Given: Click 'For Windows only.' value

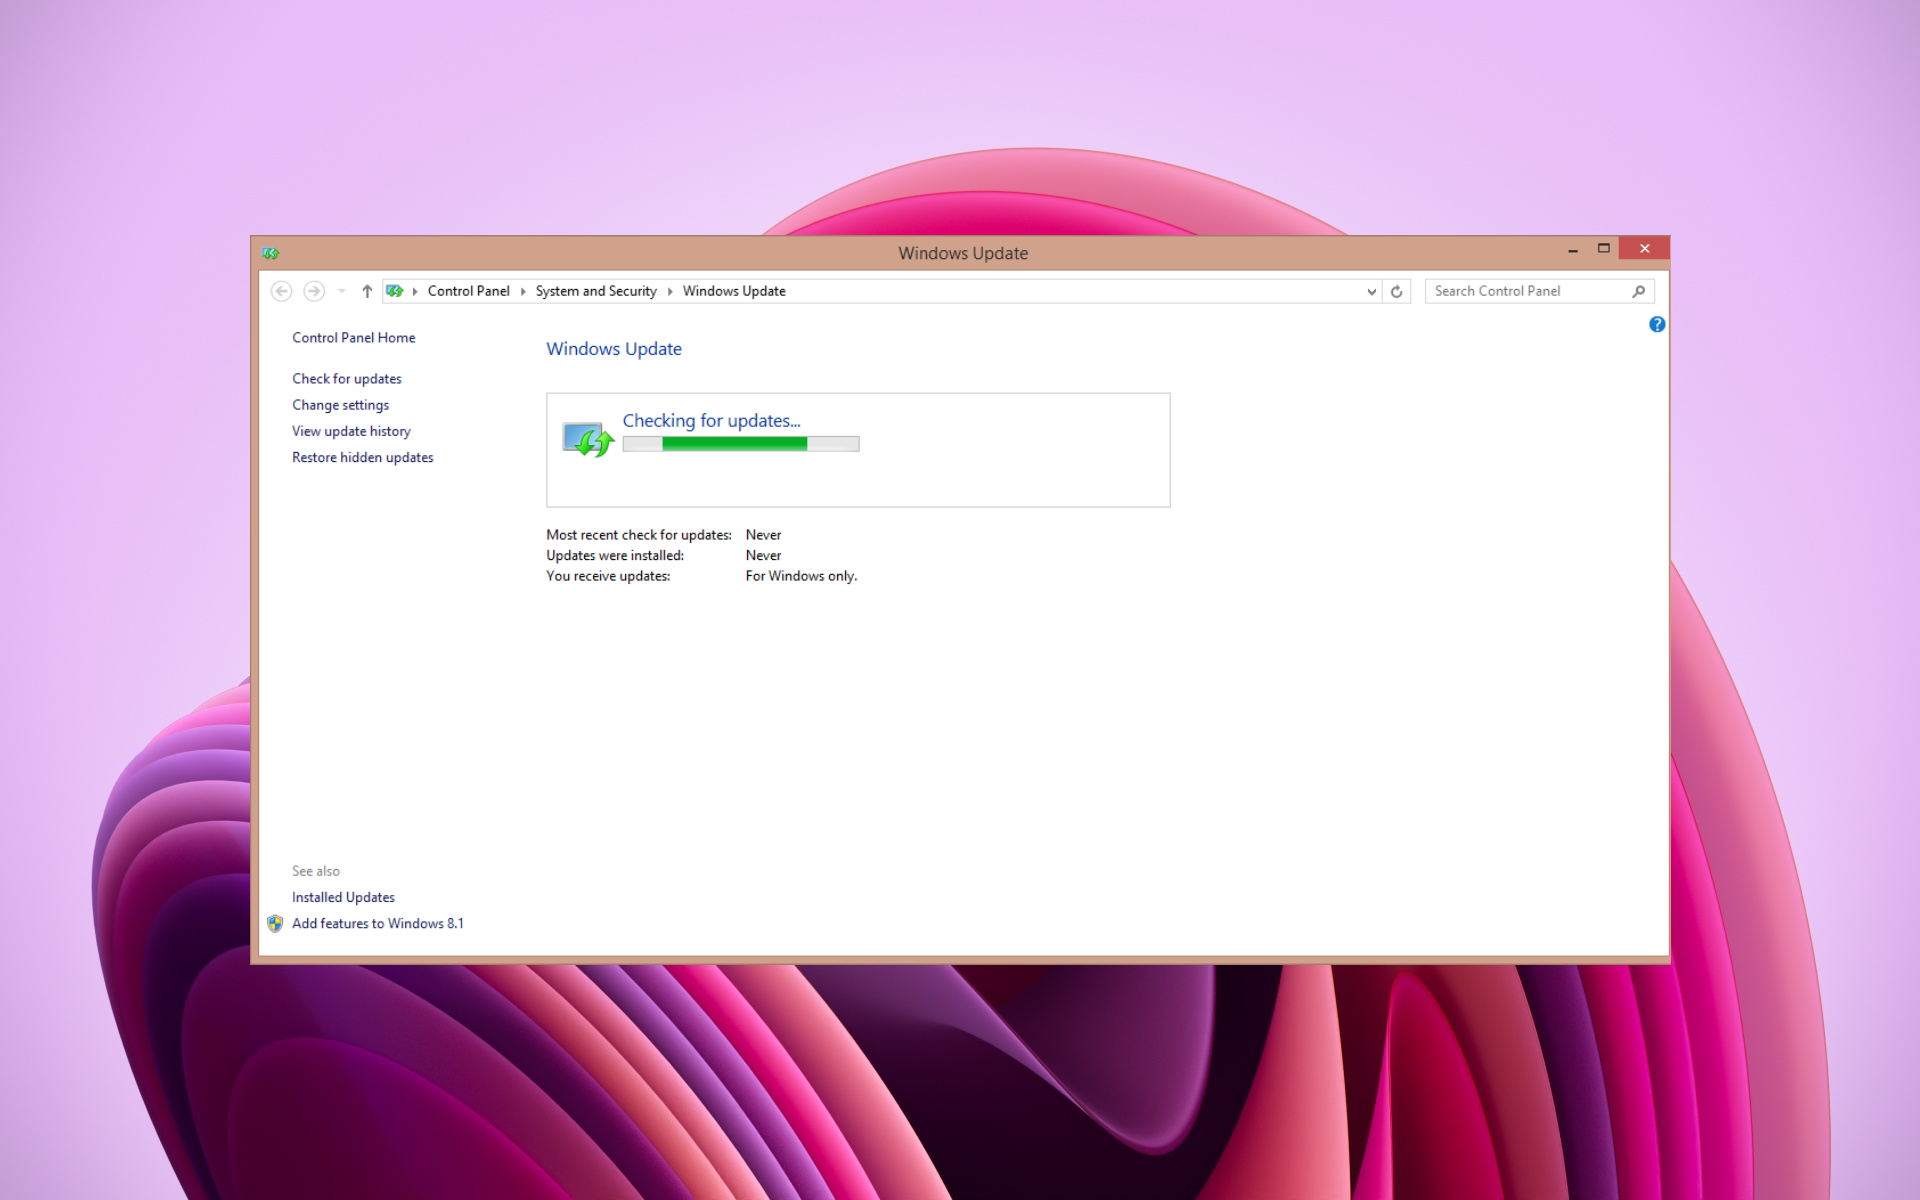Looking at the screenshot, I should point(801,576).
